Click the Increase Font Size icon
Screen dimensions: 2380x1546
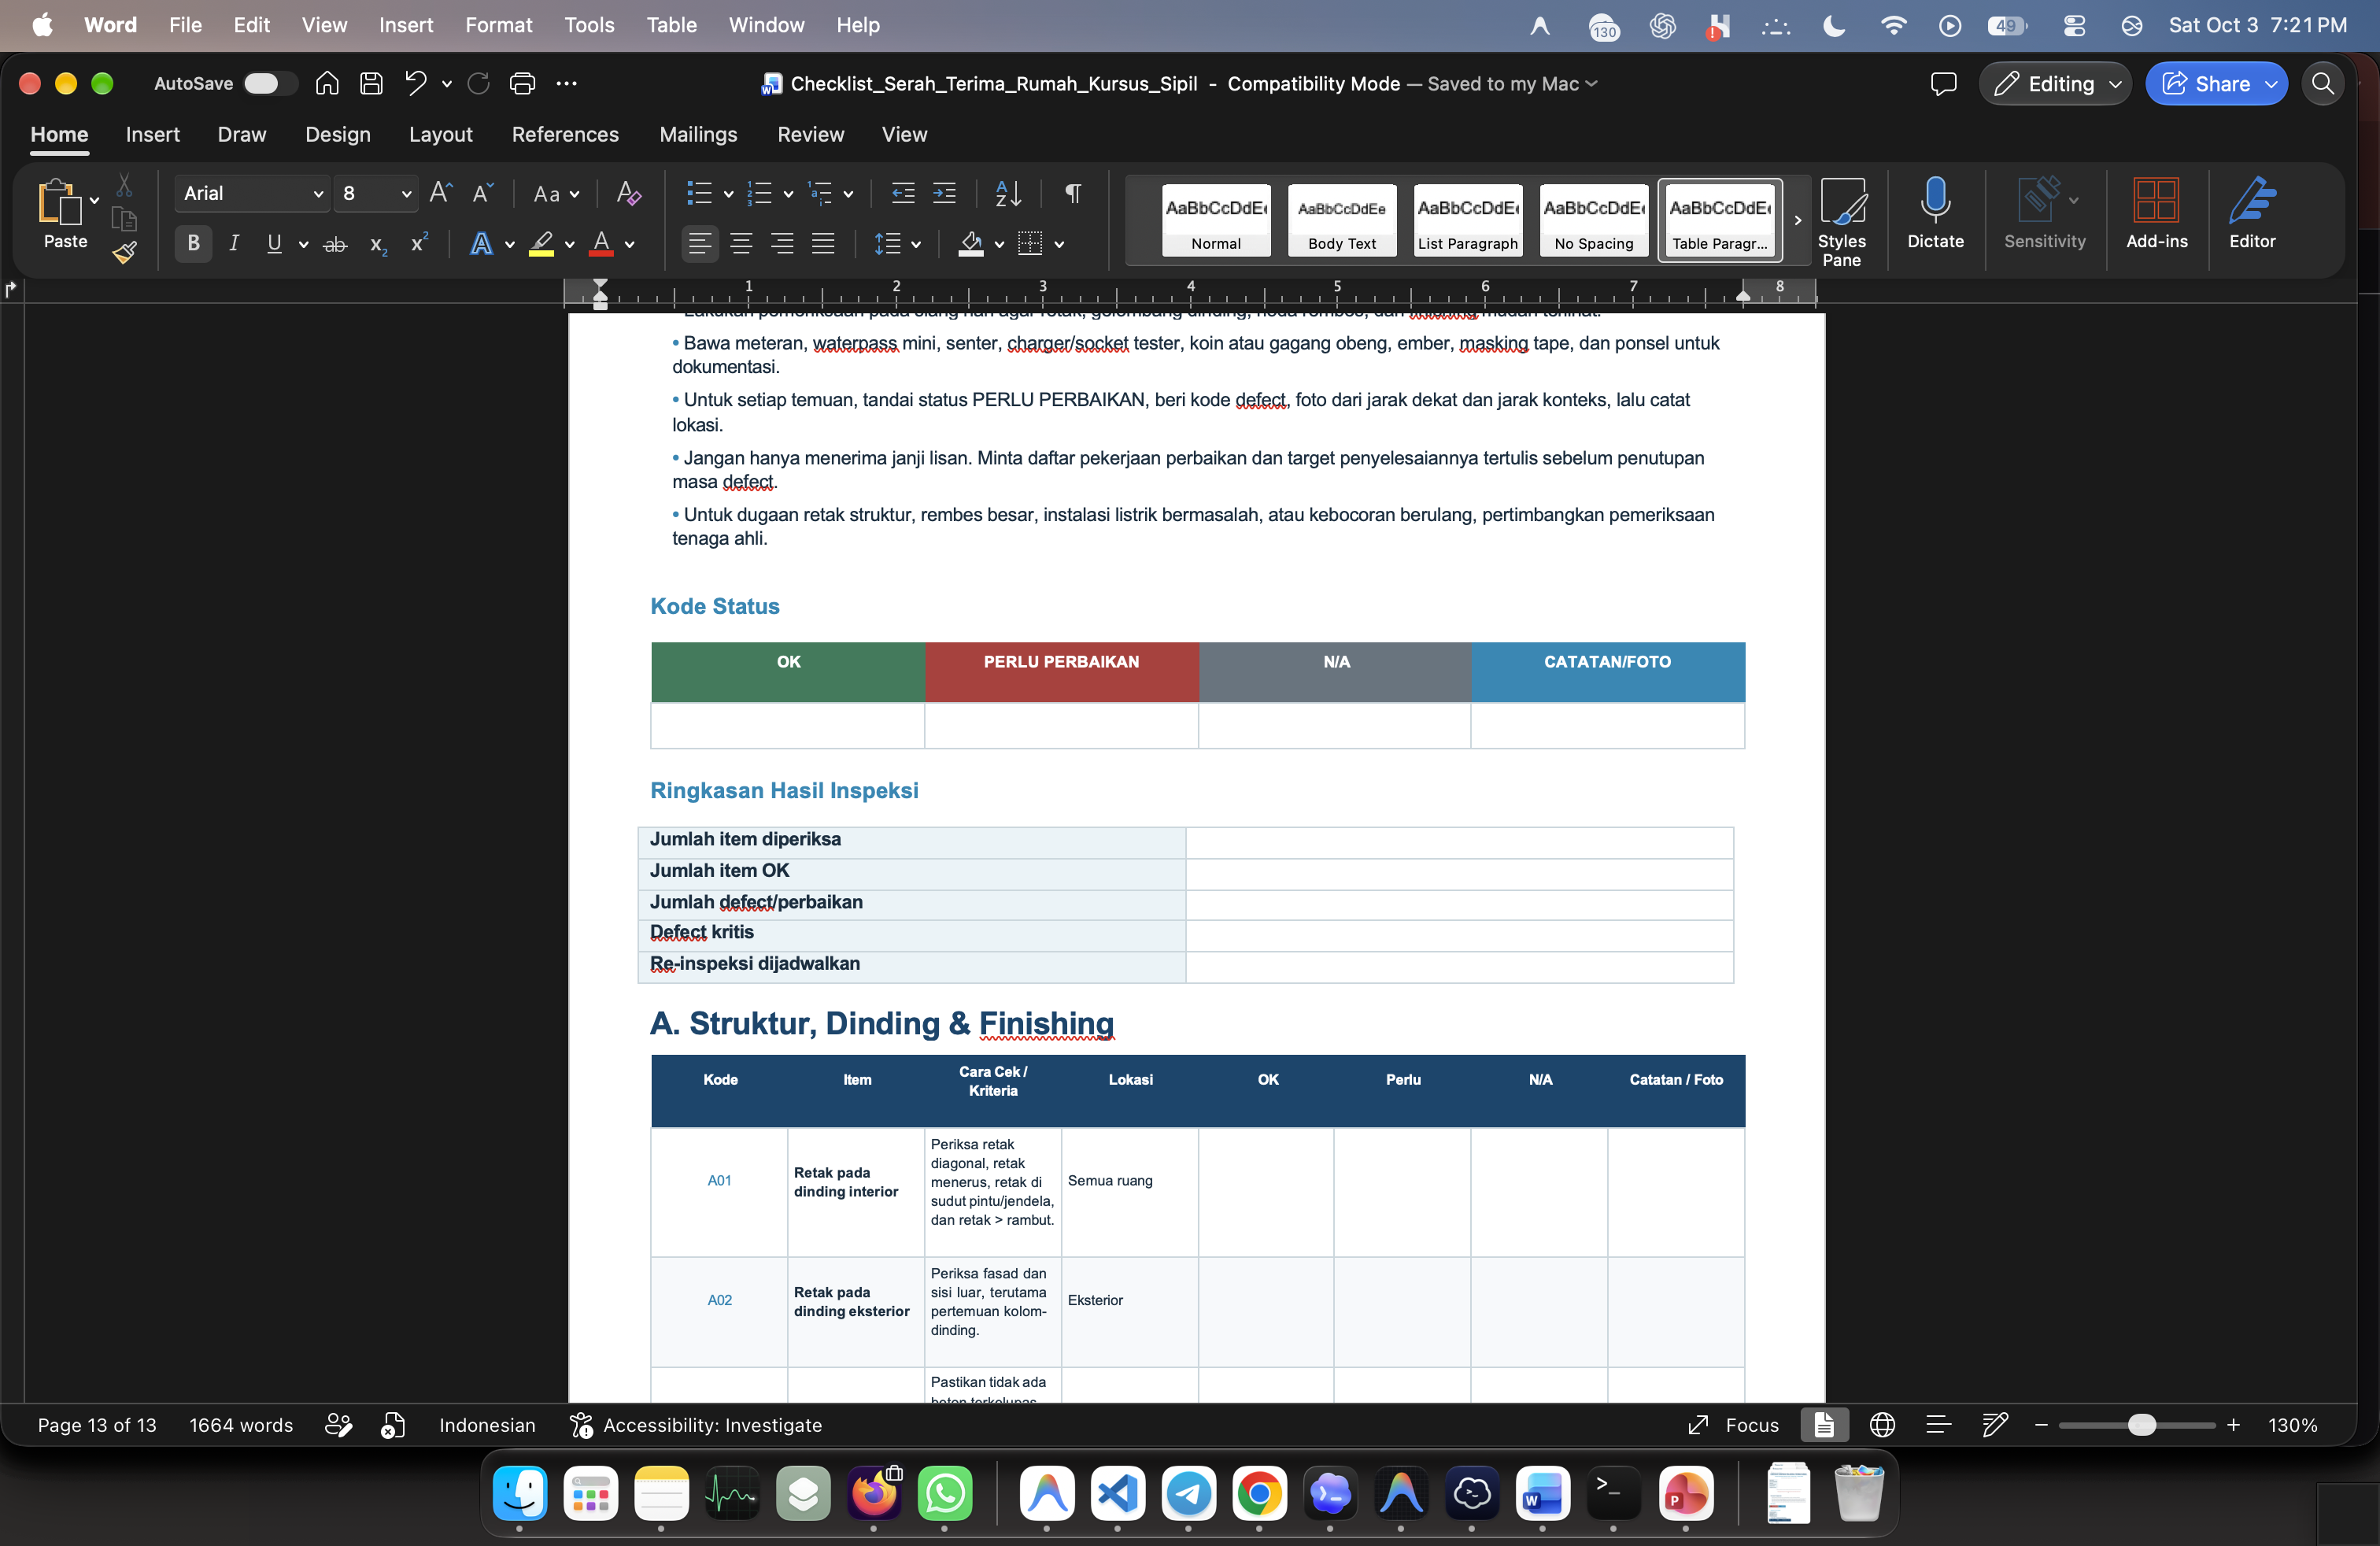pos(440,193)
